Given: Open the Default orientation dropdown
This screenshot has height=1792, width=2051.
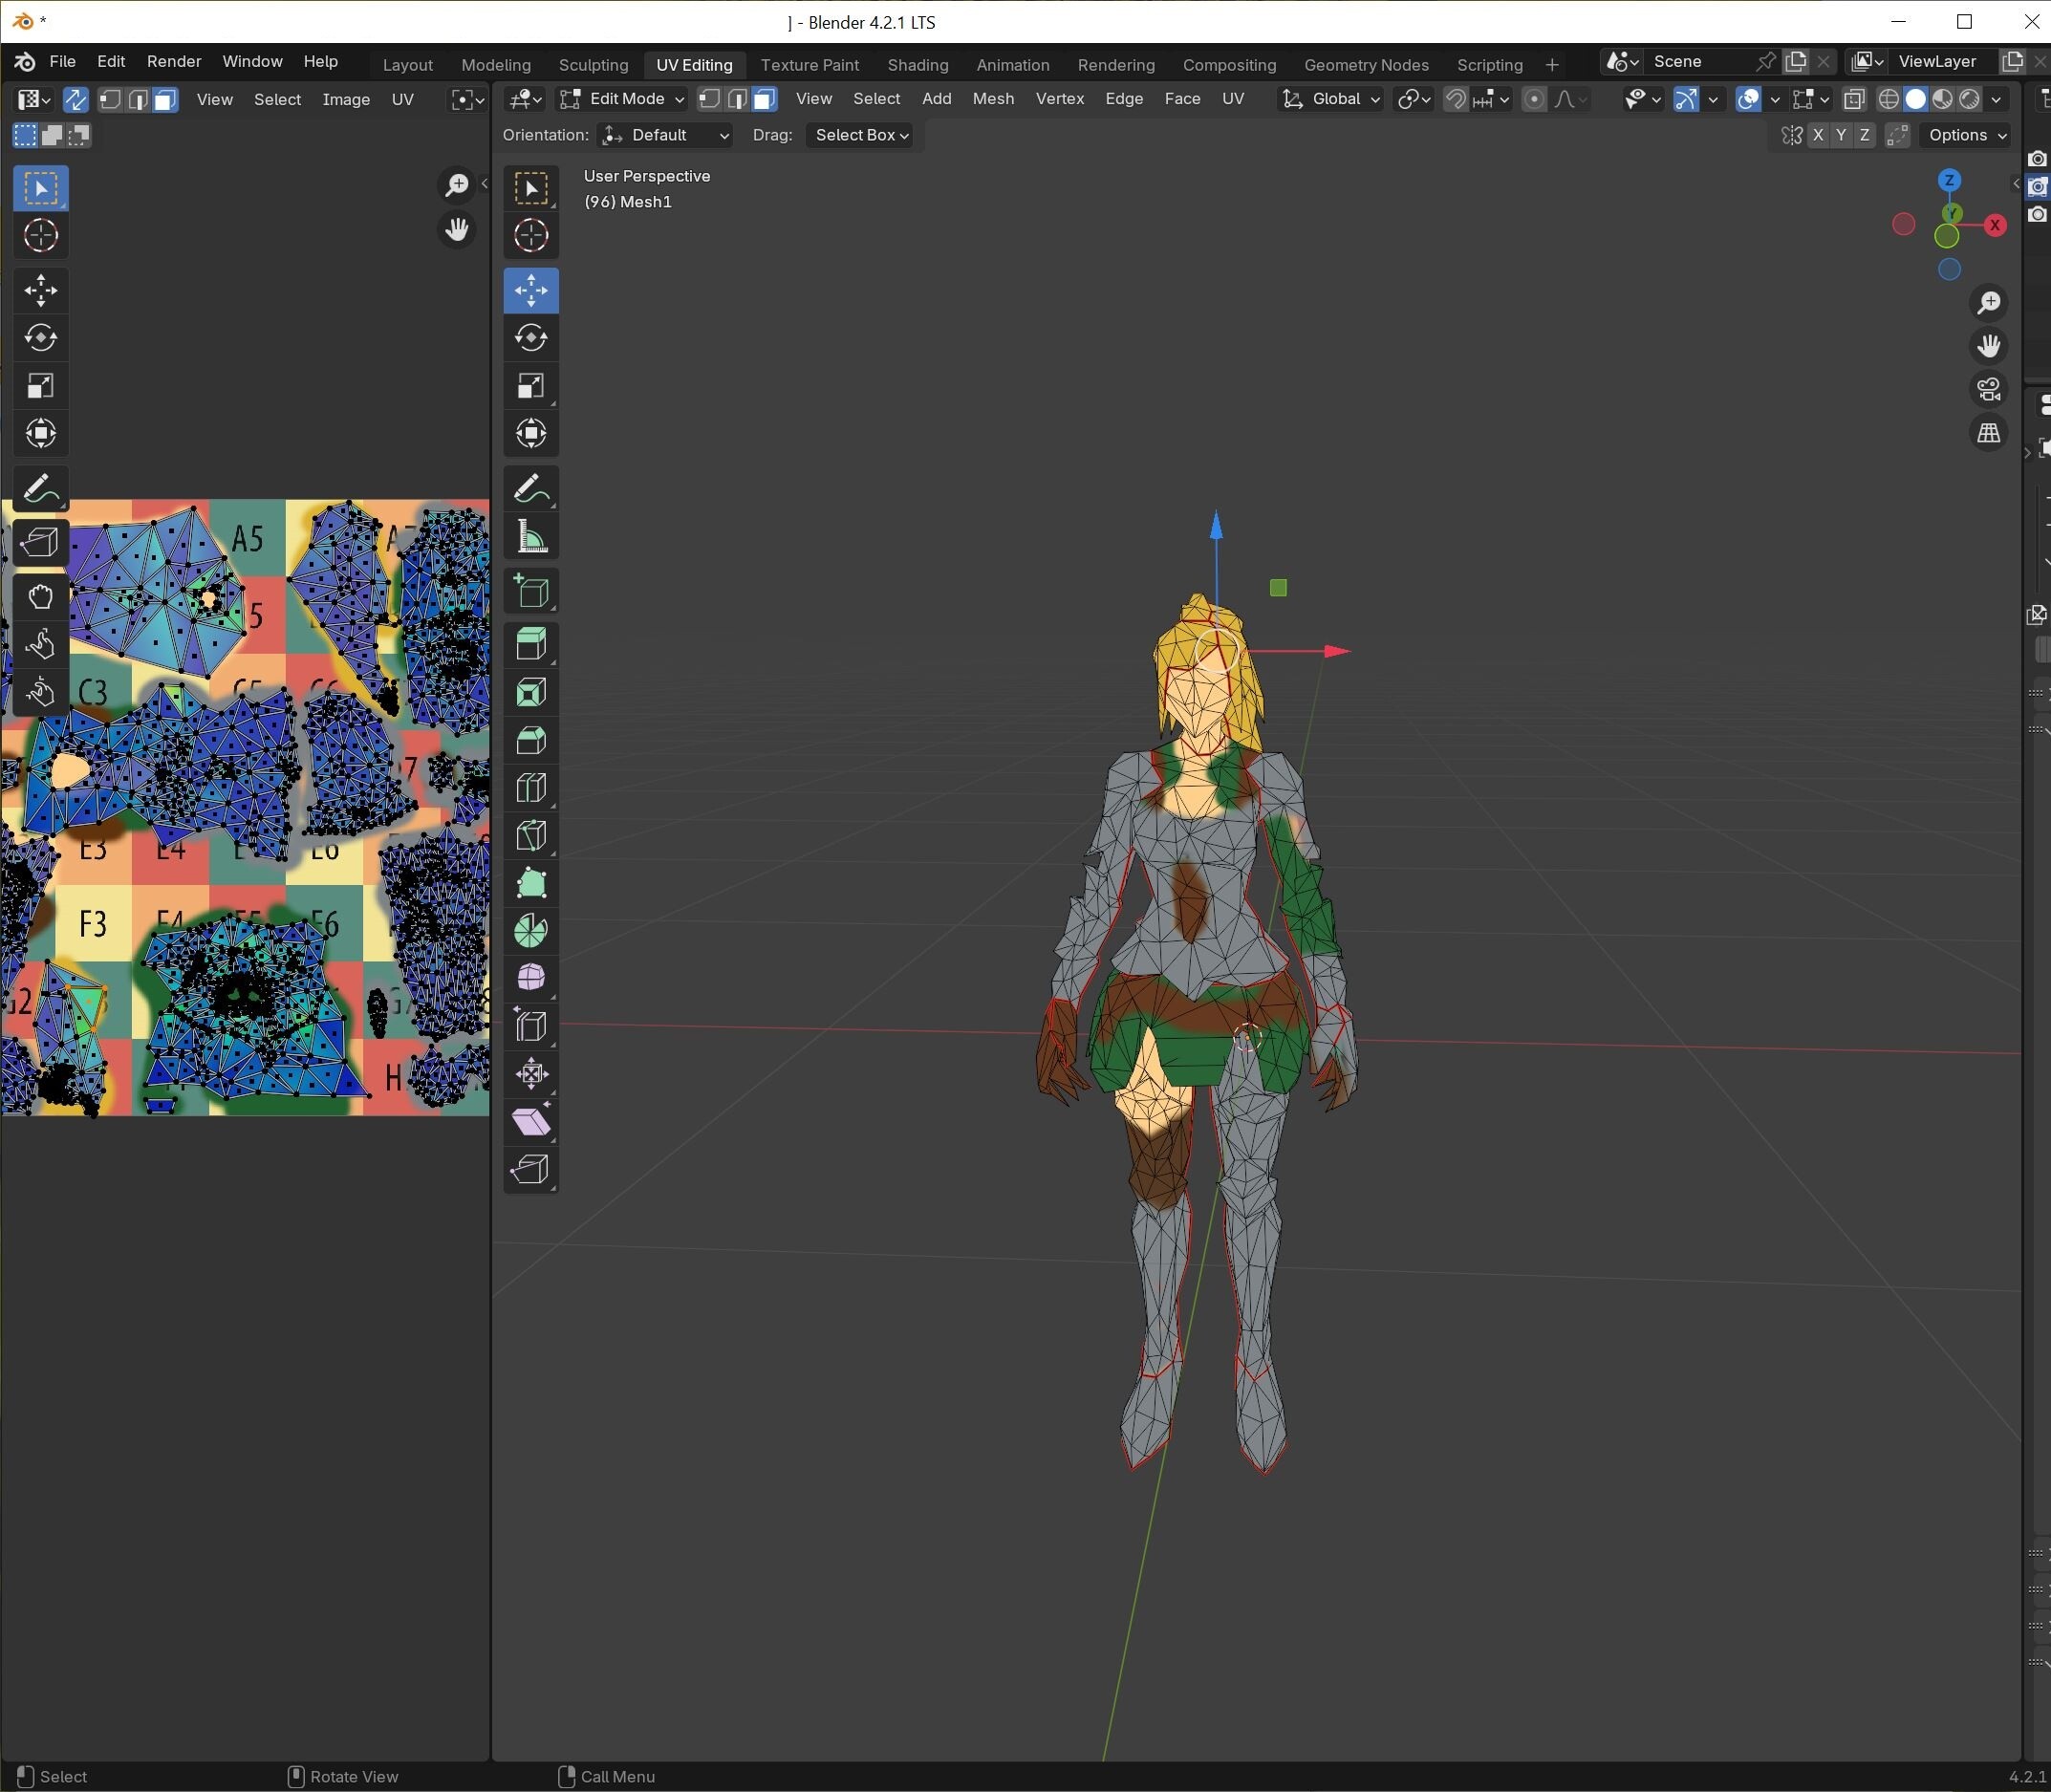Looking at the screenshot, I should (665, 135).
